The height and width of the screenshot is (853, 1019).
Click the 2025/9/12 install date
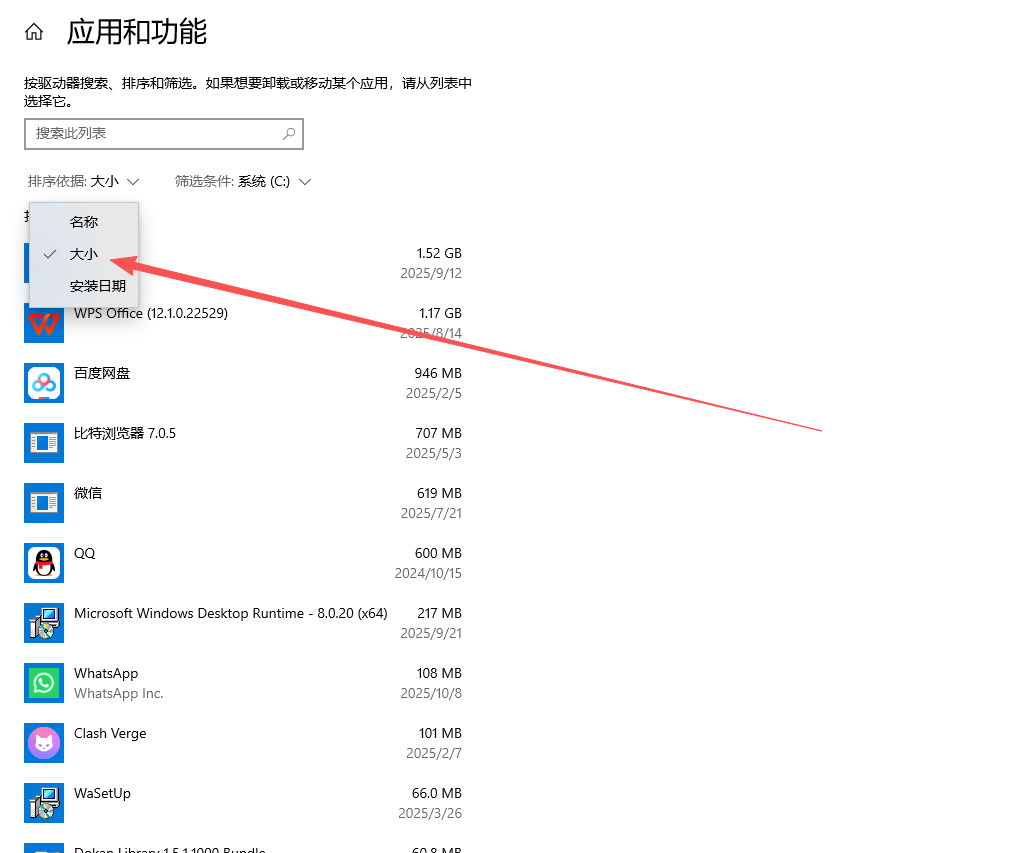coord(431,274)
